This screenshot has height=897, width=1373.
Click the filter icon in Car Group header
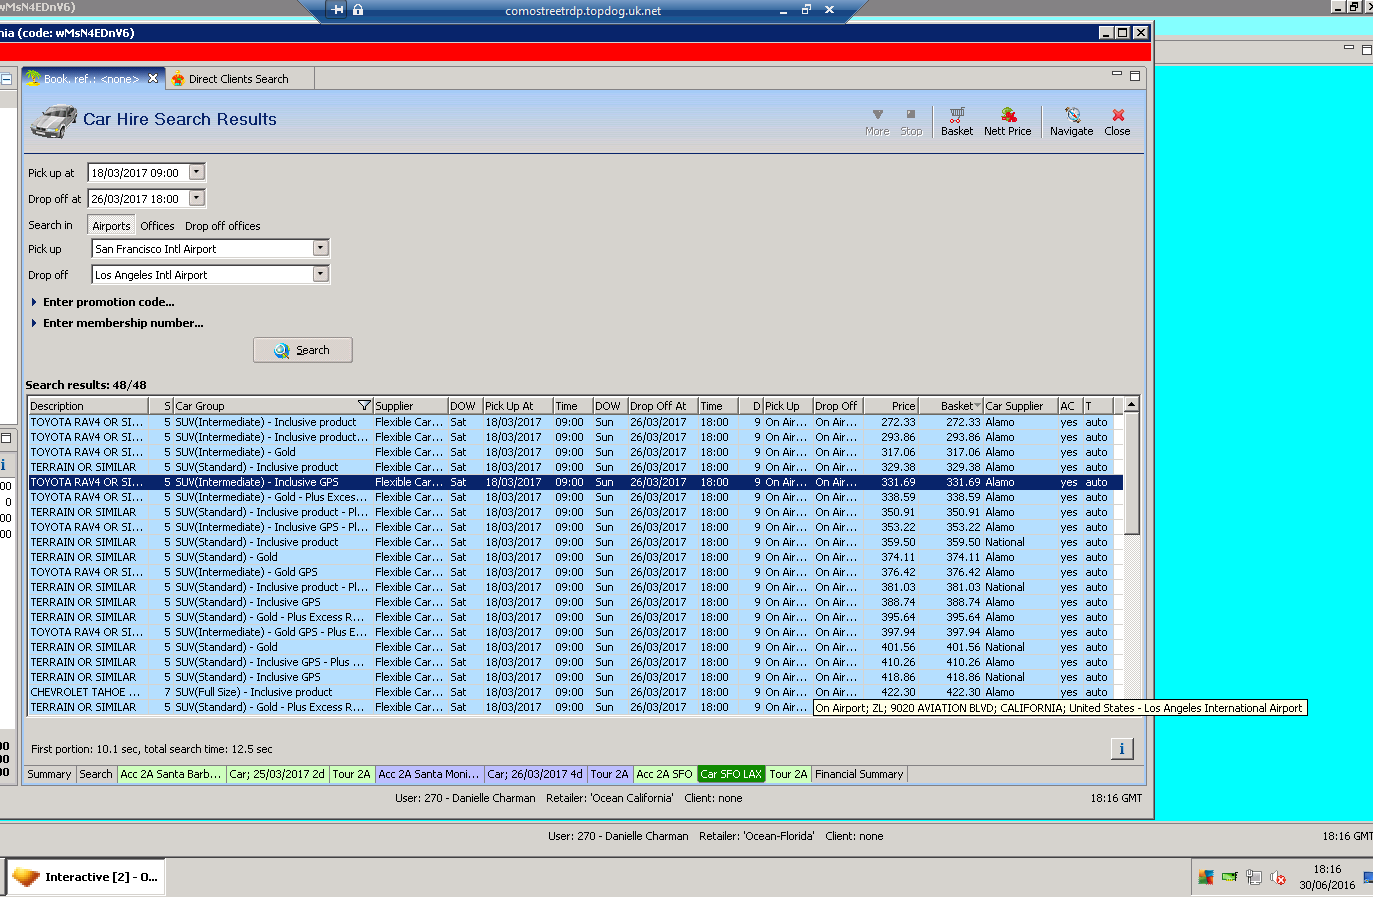(364, 406)
